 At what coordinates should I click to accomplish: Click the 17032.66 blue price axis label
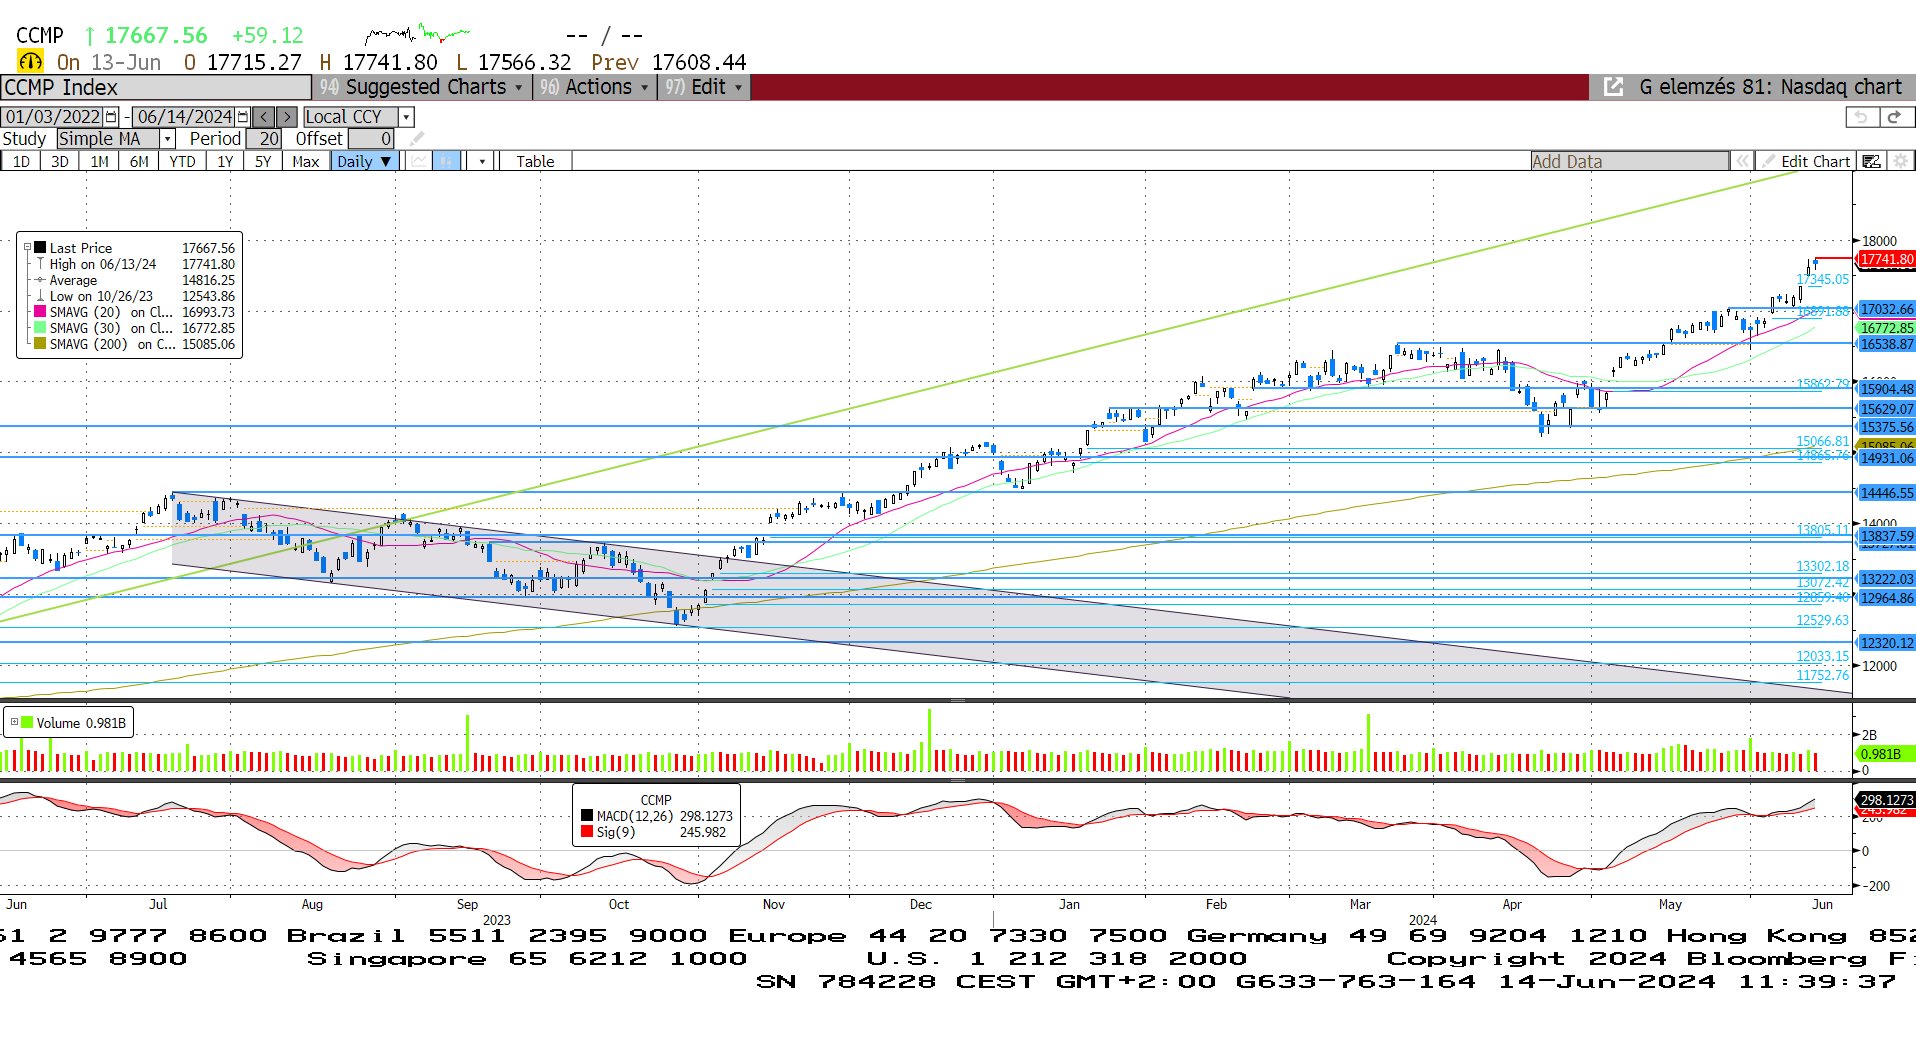tap(1886, 309)
